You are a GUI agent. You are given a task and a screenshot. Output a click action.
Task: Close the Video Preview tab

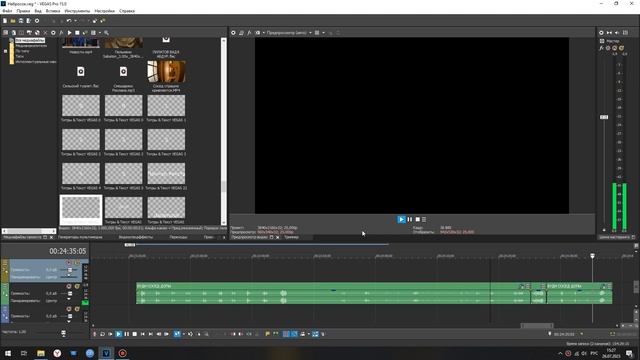click(278, 237)
